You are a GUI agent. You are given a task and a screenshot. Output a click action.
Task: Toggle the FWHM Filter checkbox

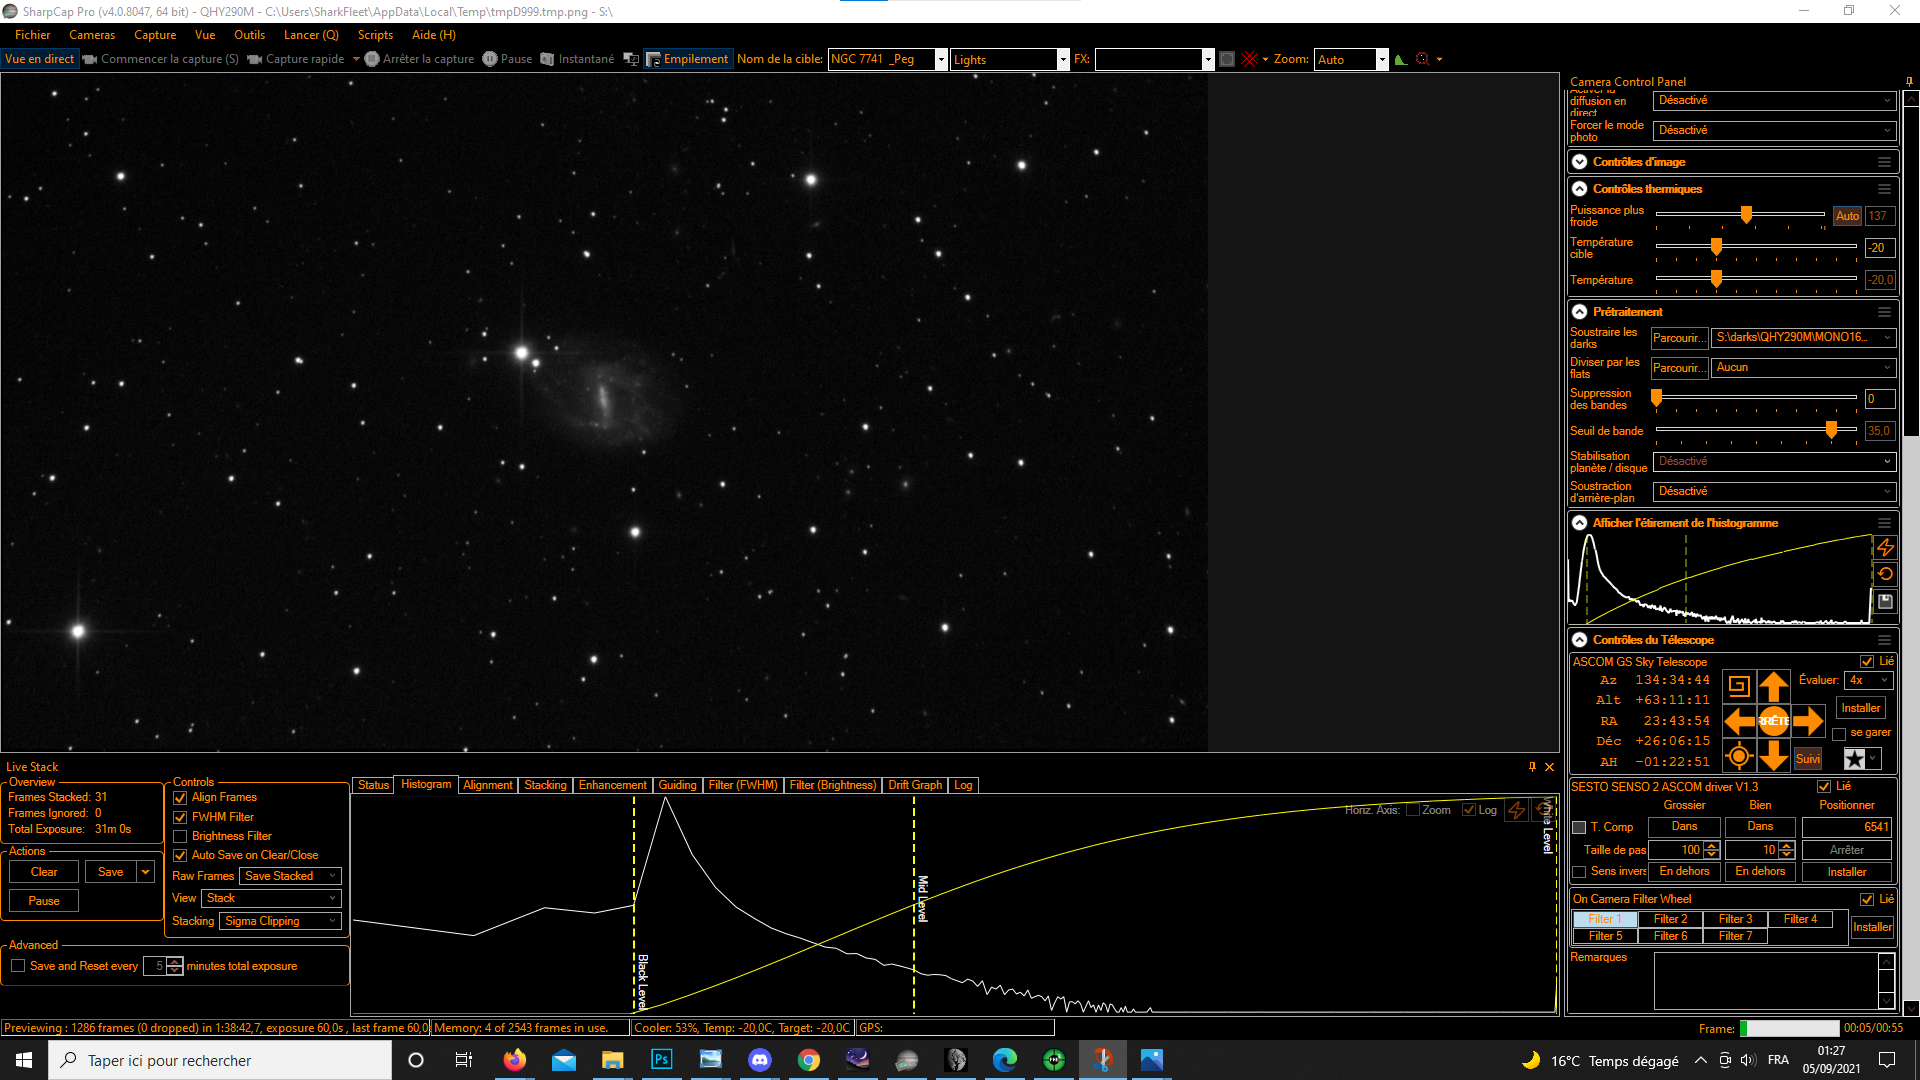coord(180,817)
